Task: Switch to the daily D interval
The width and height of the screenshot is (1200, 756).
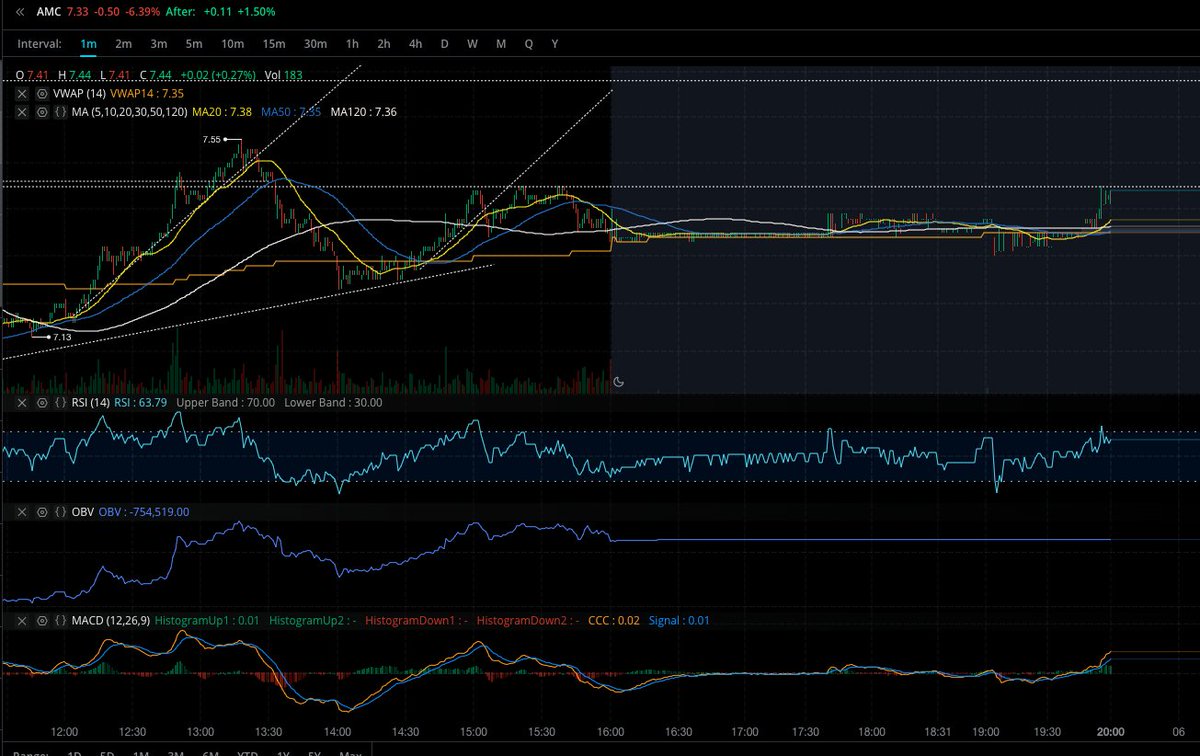Action: (x=445, y=44)
